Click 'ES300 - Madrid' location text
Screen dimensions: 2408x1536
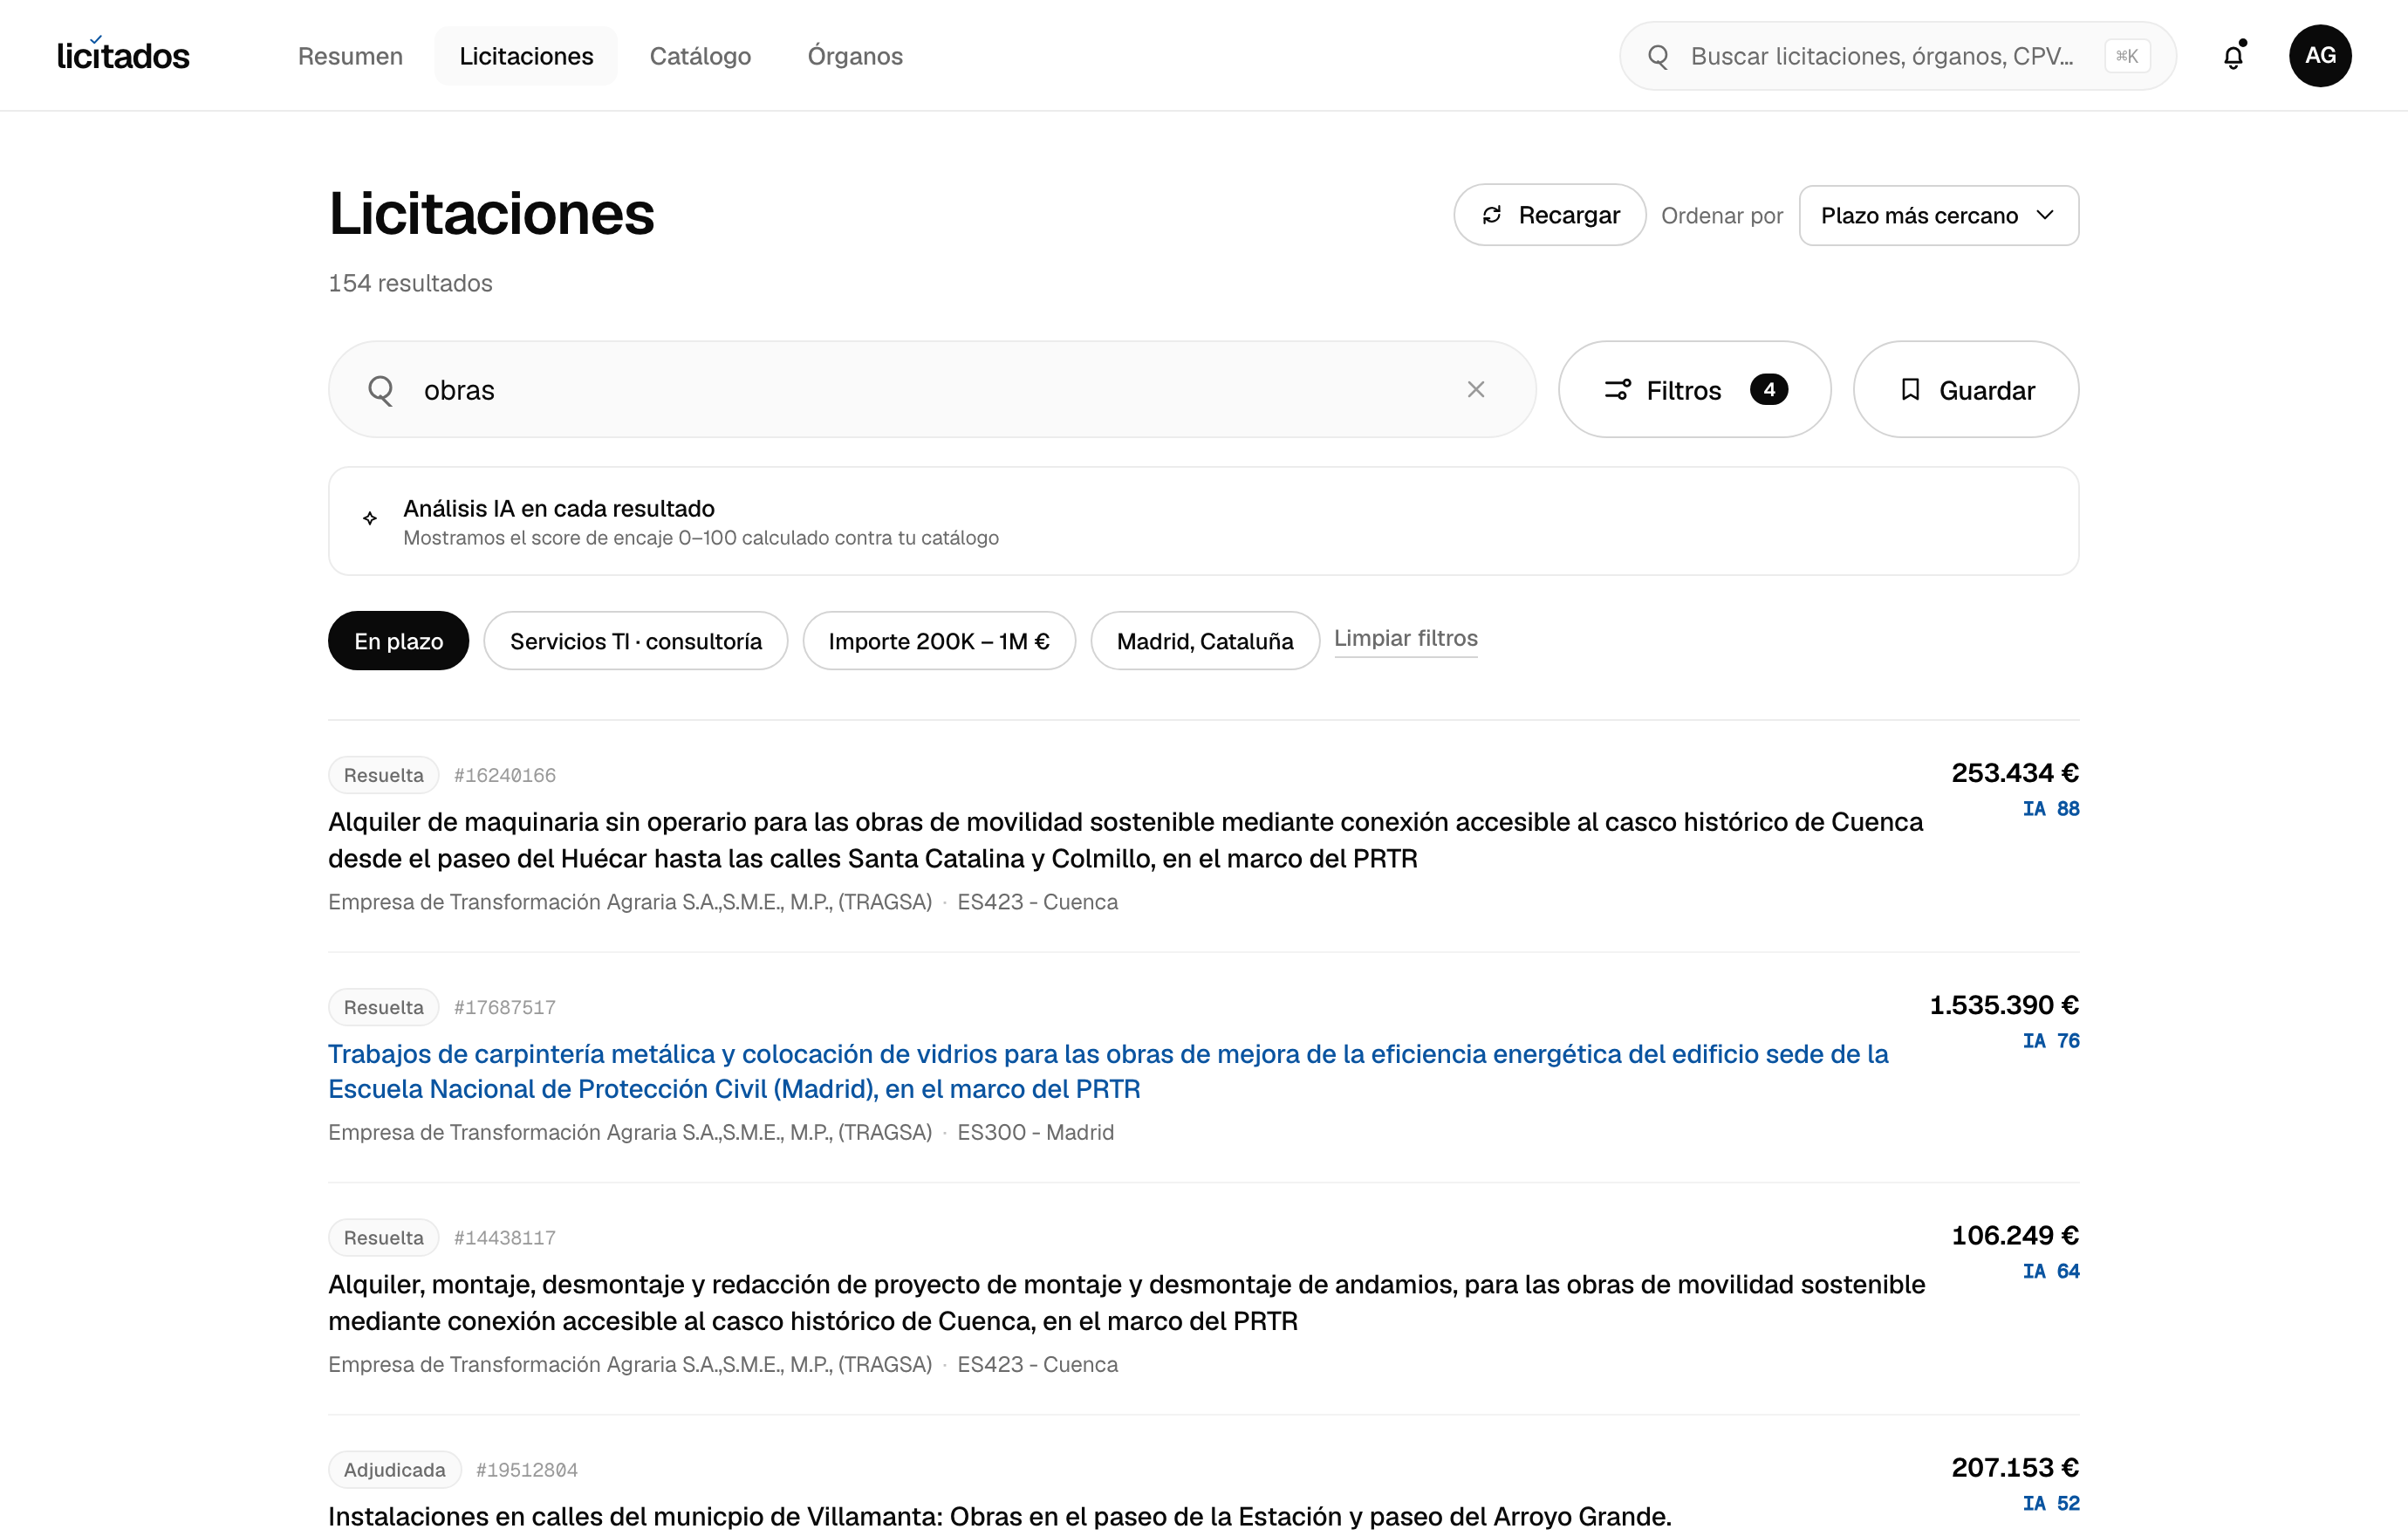tap(1035, 1132)
